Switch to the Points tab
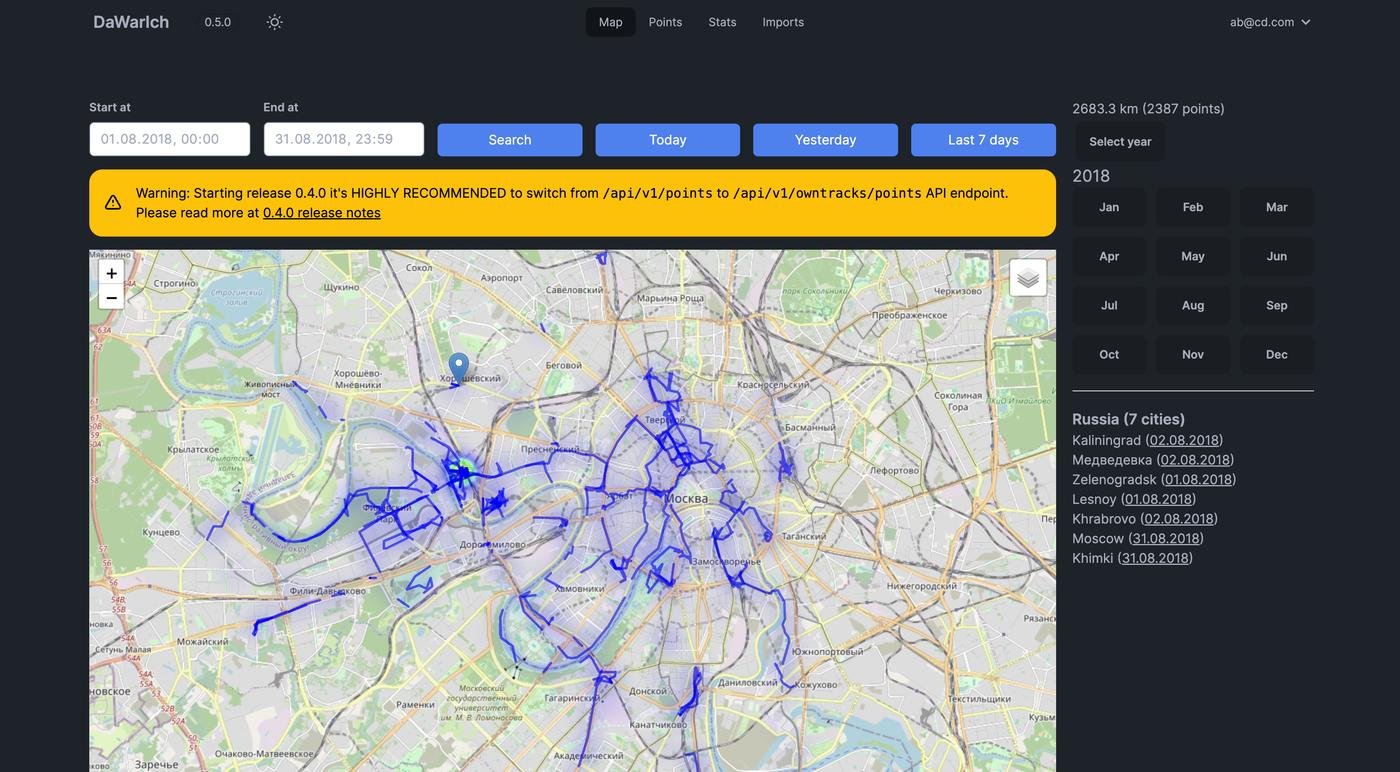The height and width of the screenshot is (772, 1400). (665, 22)
